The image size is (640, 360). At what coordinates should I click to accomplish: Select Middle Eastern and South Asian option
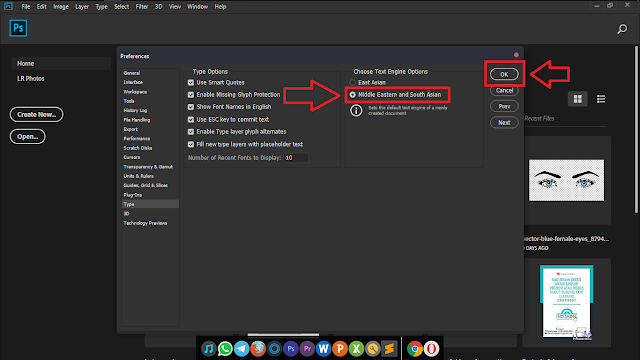352,95
